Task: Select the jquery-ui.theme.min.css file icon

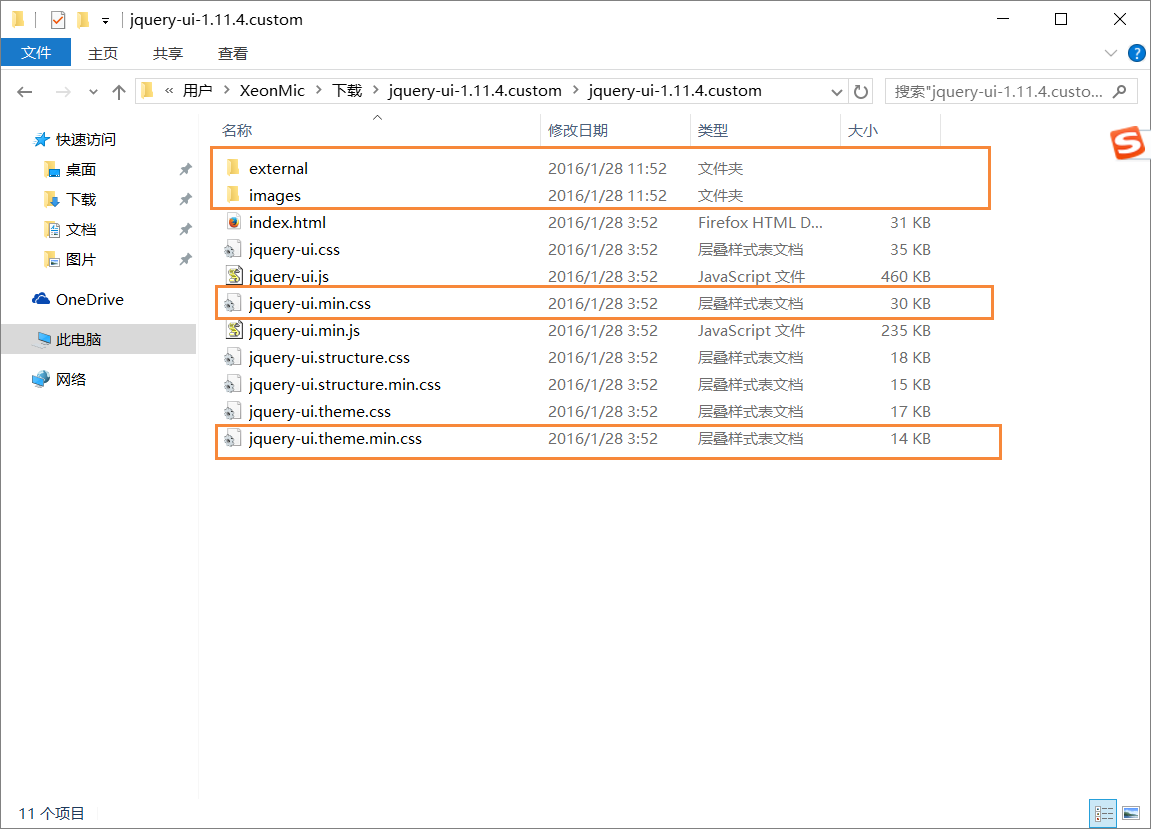Action: [233, 438]
